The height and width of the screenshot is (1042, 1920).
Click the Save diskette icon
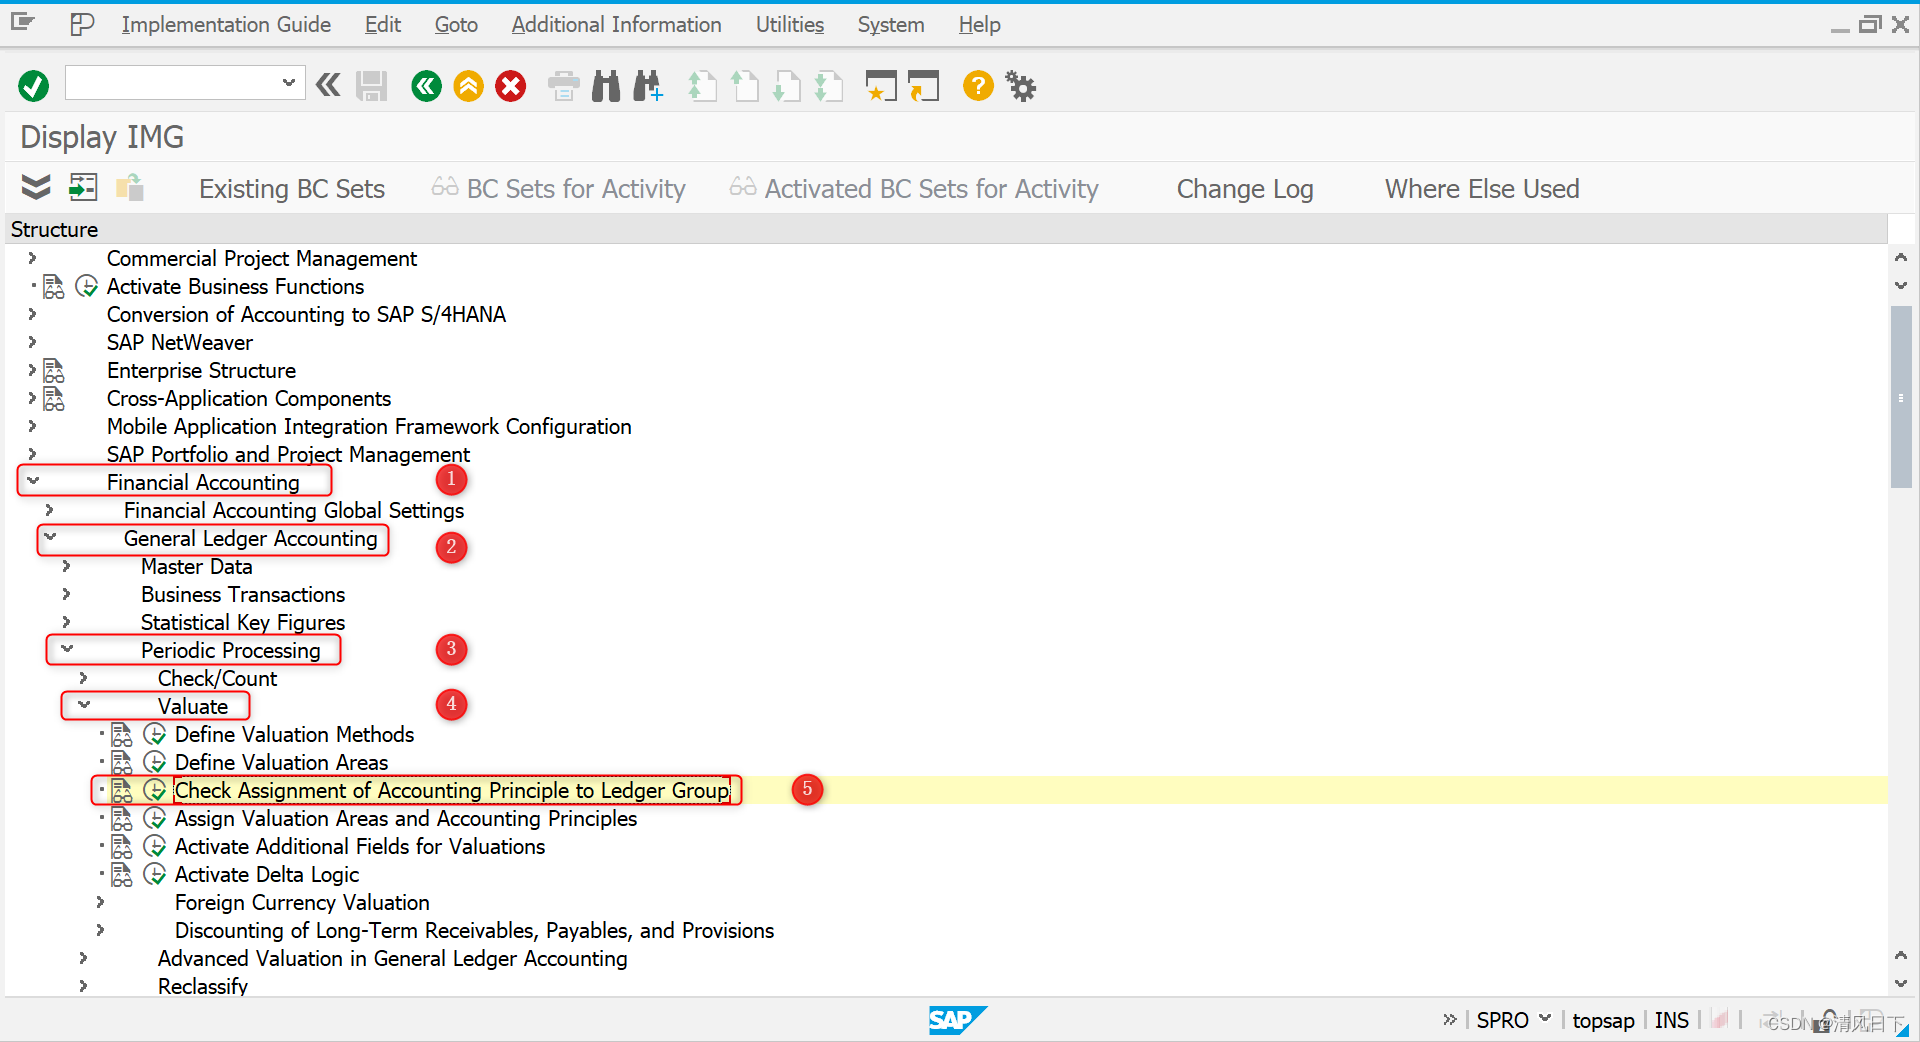[371, 86]
